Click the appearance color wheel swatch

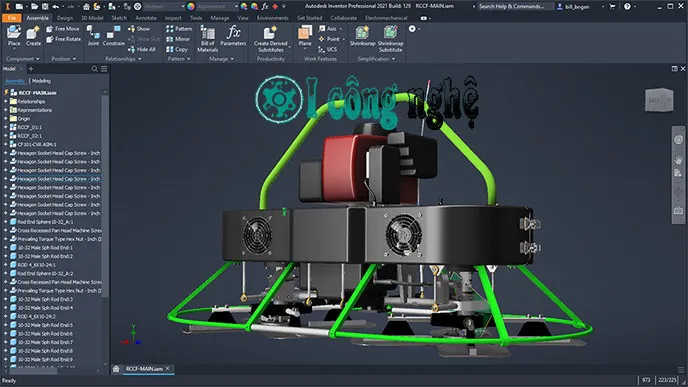coord(191,7)
